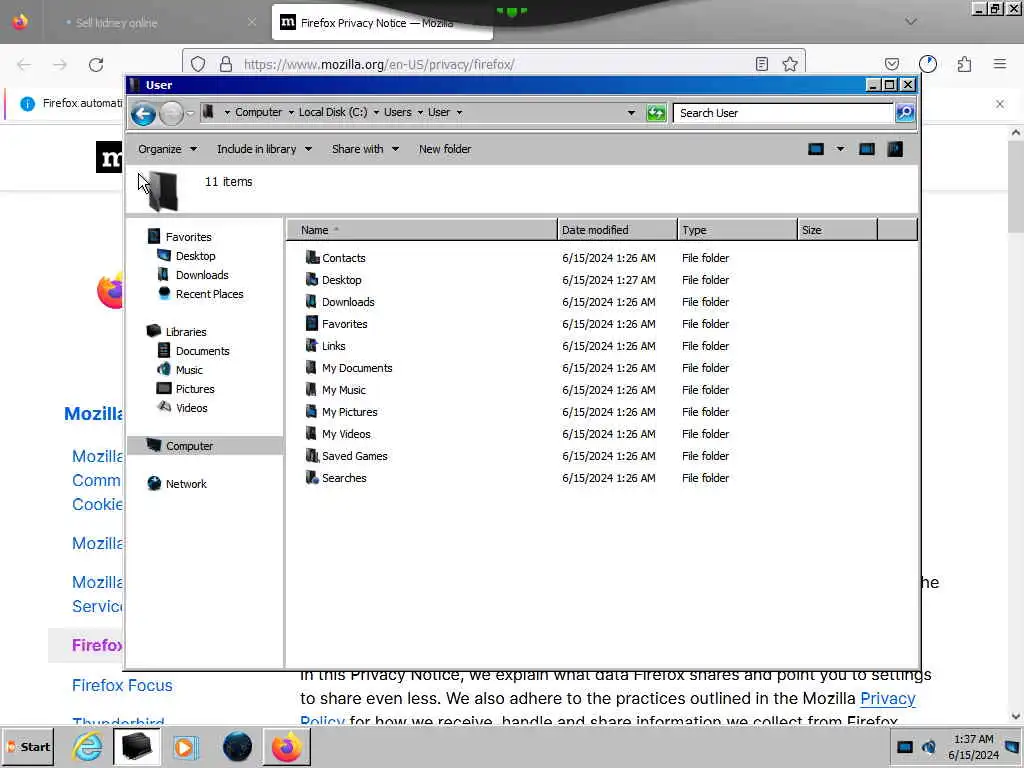Screen dimensions: 1024x768
Task: Open Firefox hamburger application menu
Action: 1000,64
